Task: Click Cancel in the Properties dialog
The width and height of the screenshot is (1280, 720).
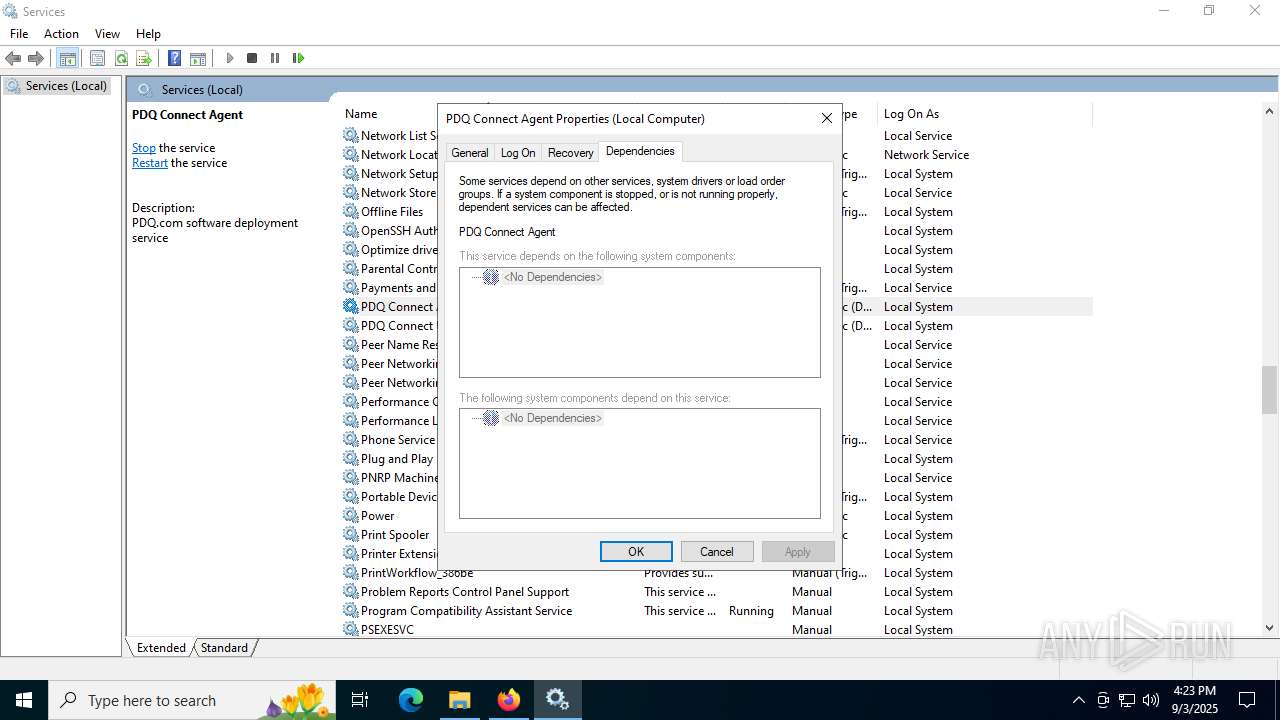Action: 717,552
